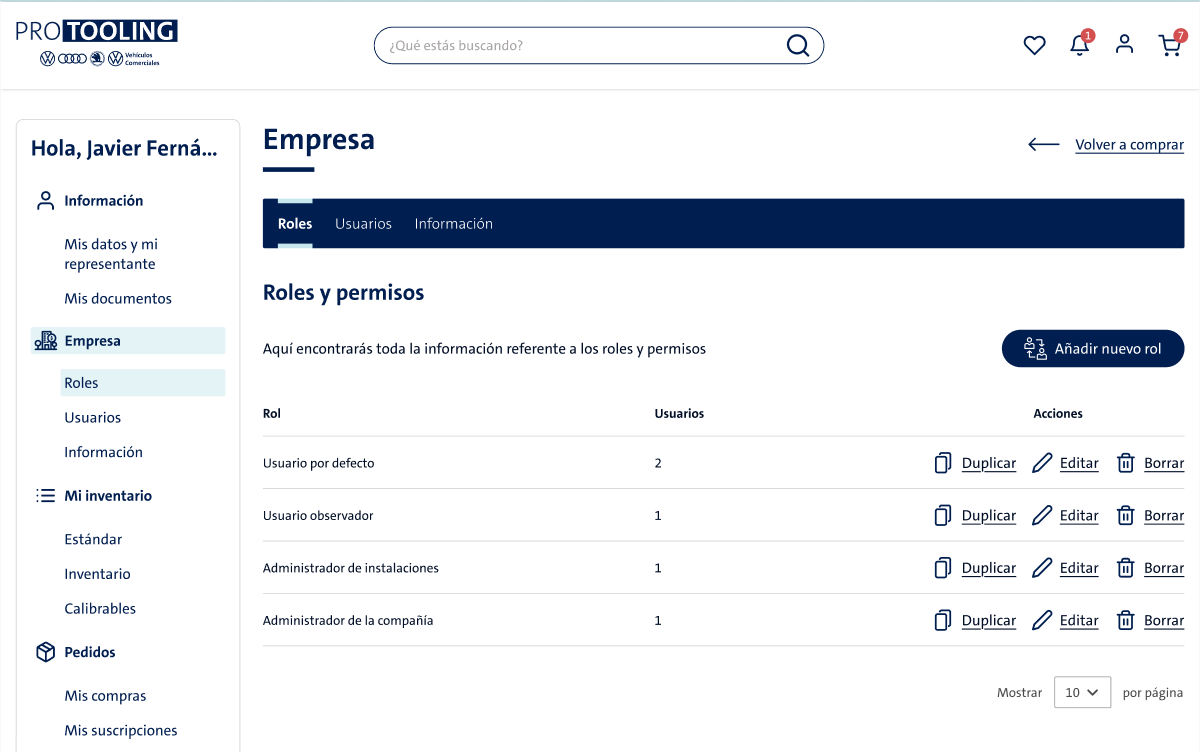Focus the ¿Qué estás buscando? search field

click(x=599, y=45)
